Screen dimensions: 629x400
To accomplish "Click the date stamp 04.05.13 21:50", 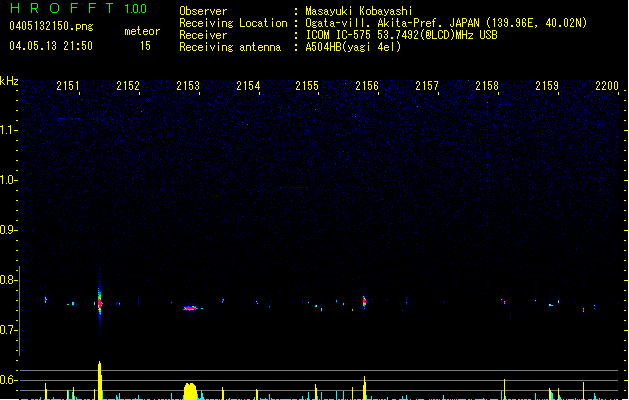I will pos(51,46).
